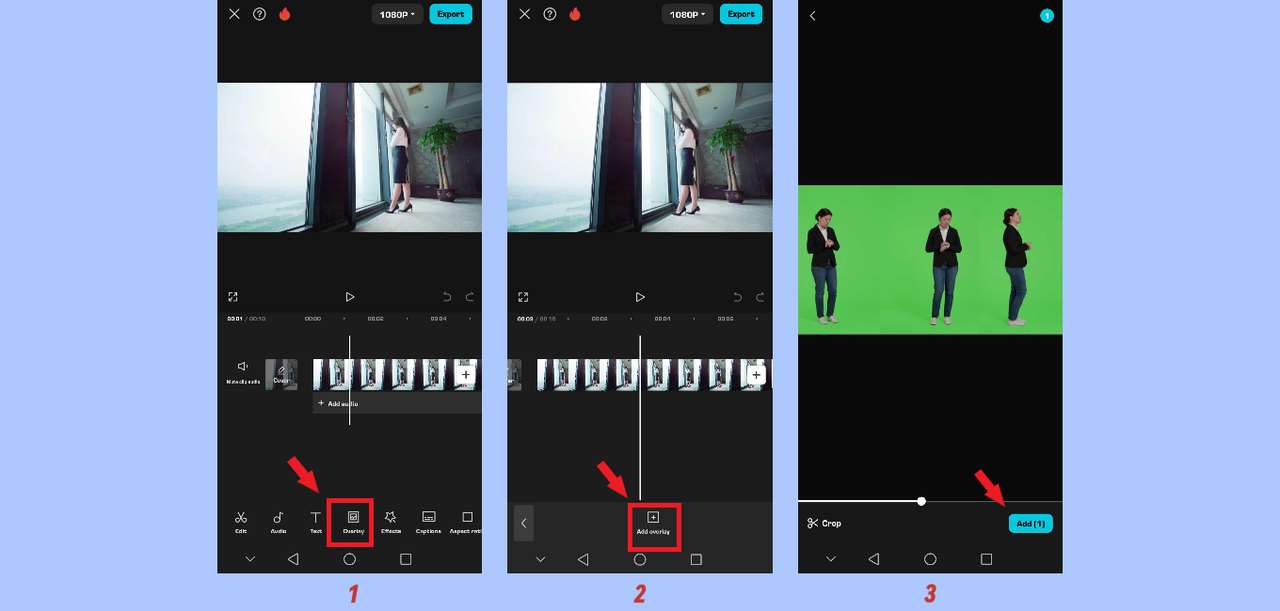Go back with left chevron in second screen toolbar
Image resolution: width=1280 pixels, height=611 pixels.
(x=524, y=523)
